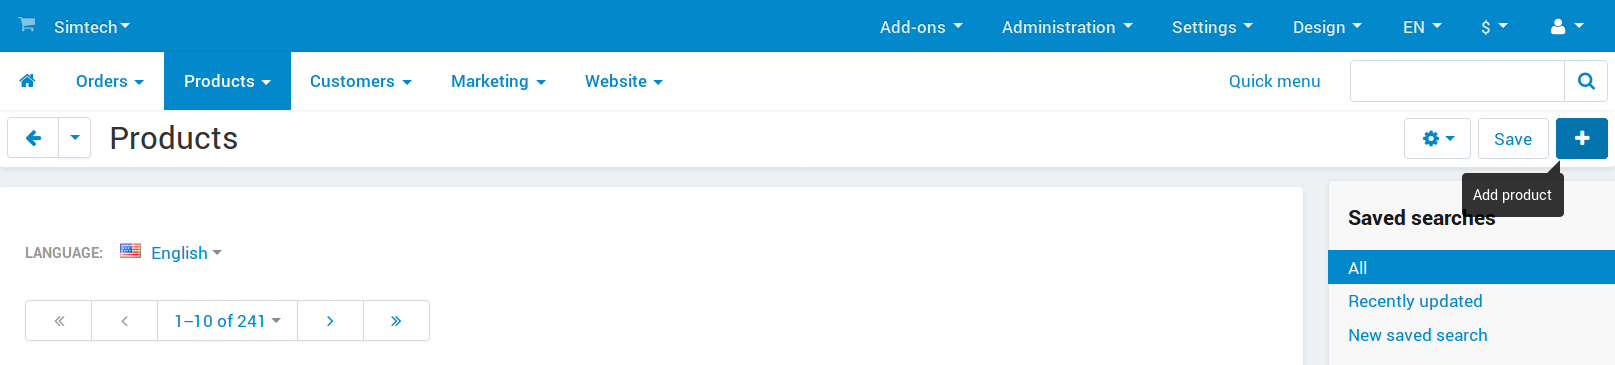The image size is (1615, 365).
Task: Click the plus Add product button
Action: click(1582, 139)
